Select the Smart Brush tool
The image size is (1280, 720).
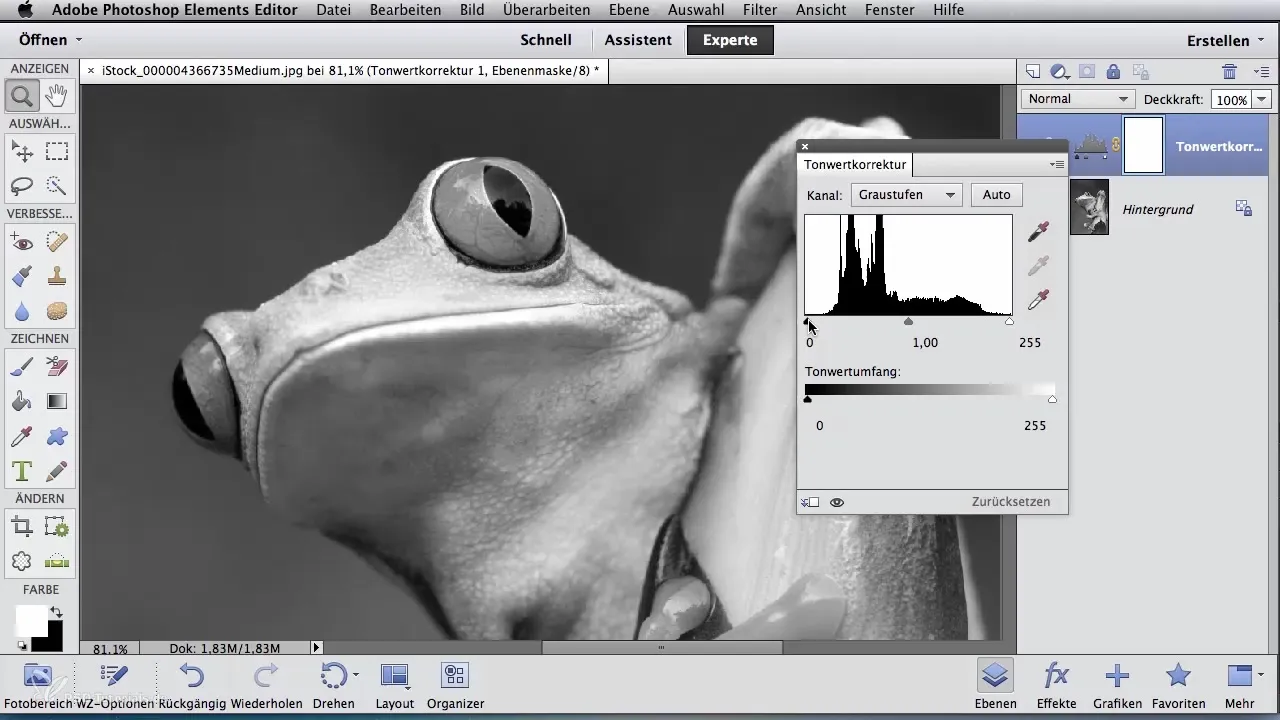tap(21, 275)
